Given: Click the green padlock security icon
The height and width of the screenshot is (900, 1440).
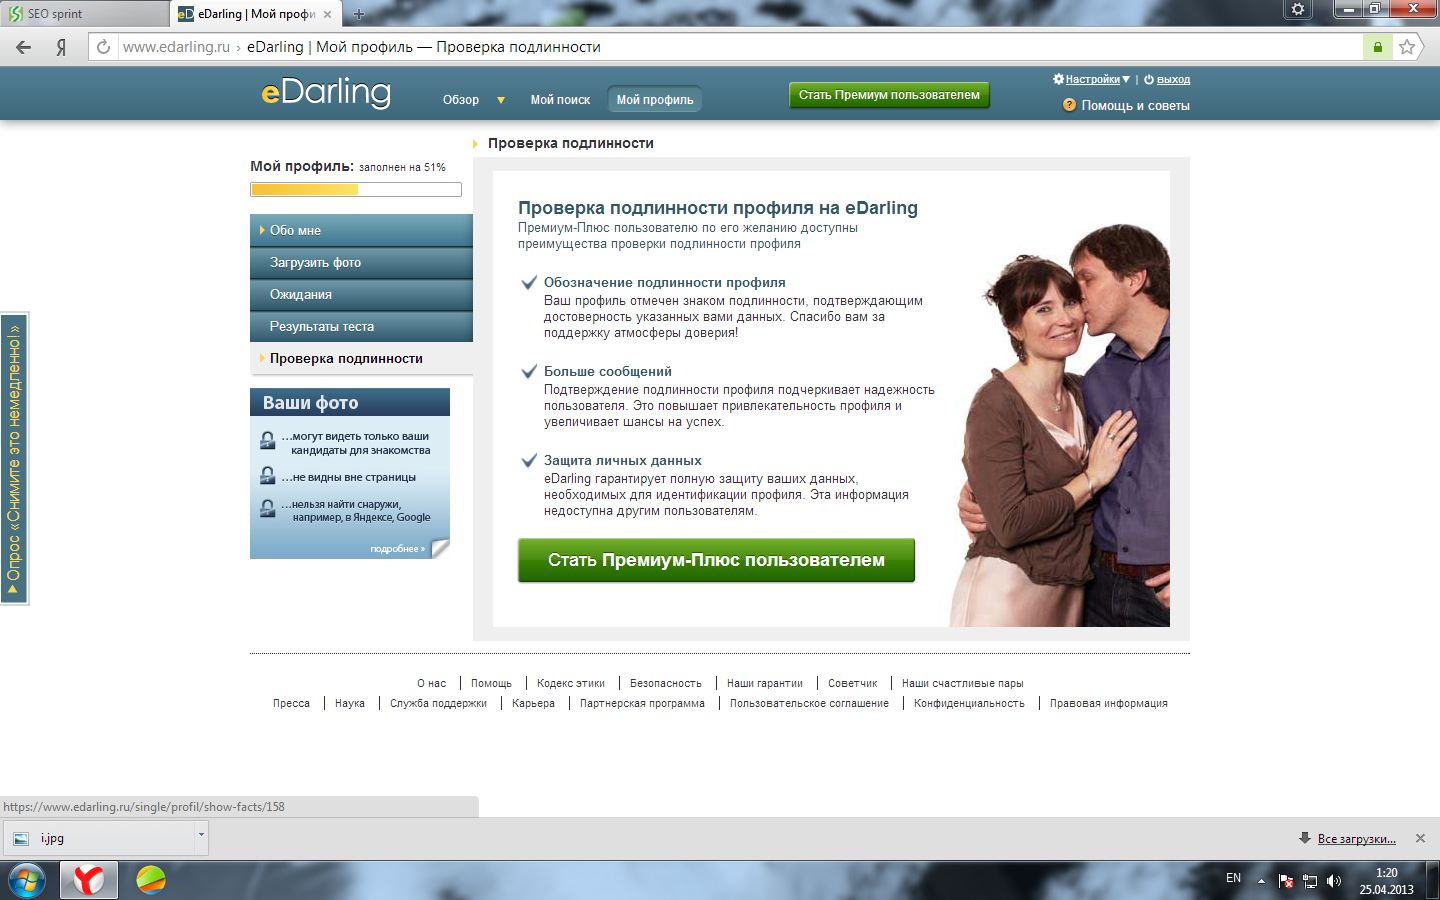Looking at the screenshot, I should (1377, 47).
